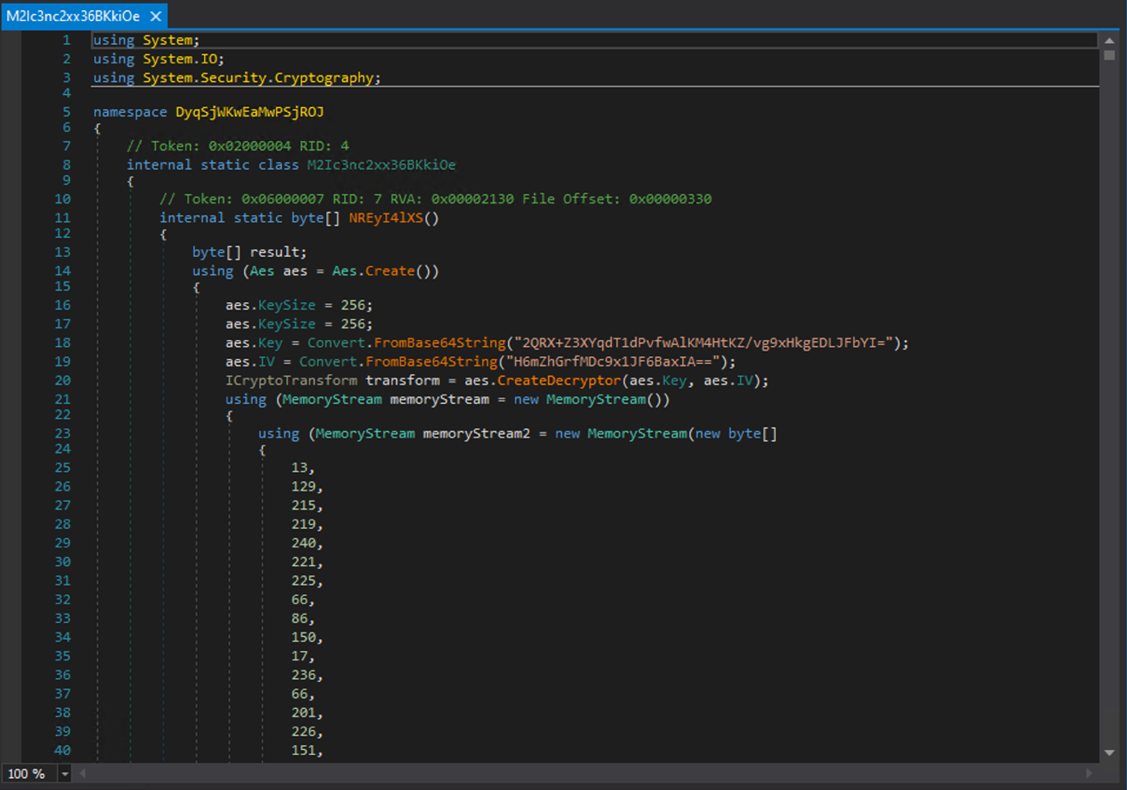Click the IV string "H6mZhGrfMDc9x1JF6BaxIA=="
Image resolution: width=1127 pixels, height=790 pixels.
click(x=613, y=362)
